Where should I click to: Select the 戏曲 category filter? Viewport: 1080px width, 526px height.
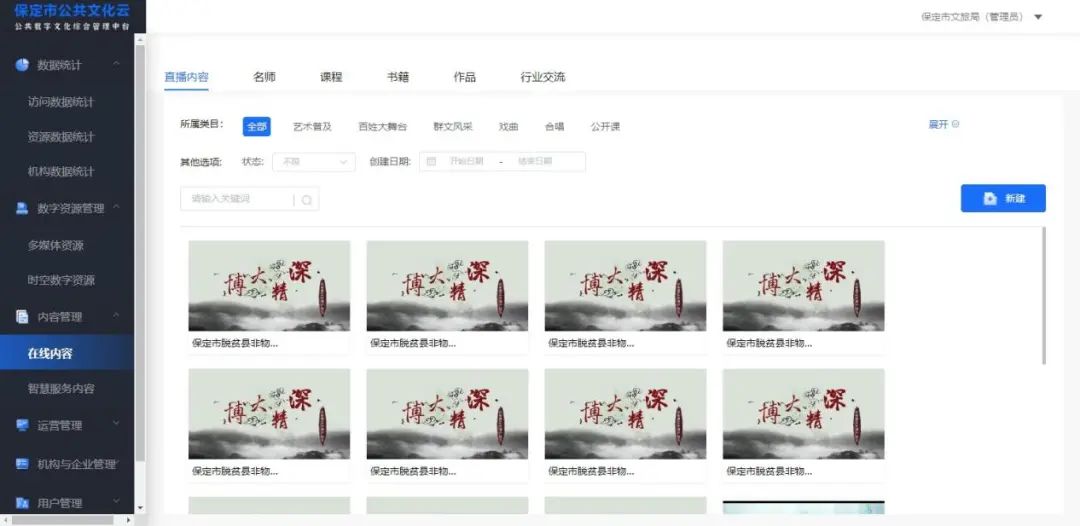coord(509,127)
